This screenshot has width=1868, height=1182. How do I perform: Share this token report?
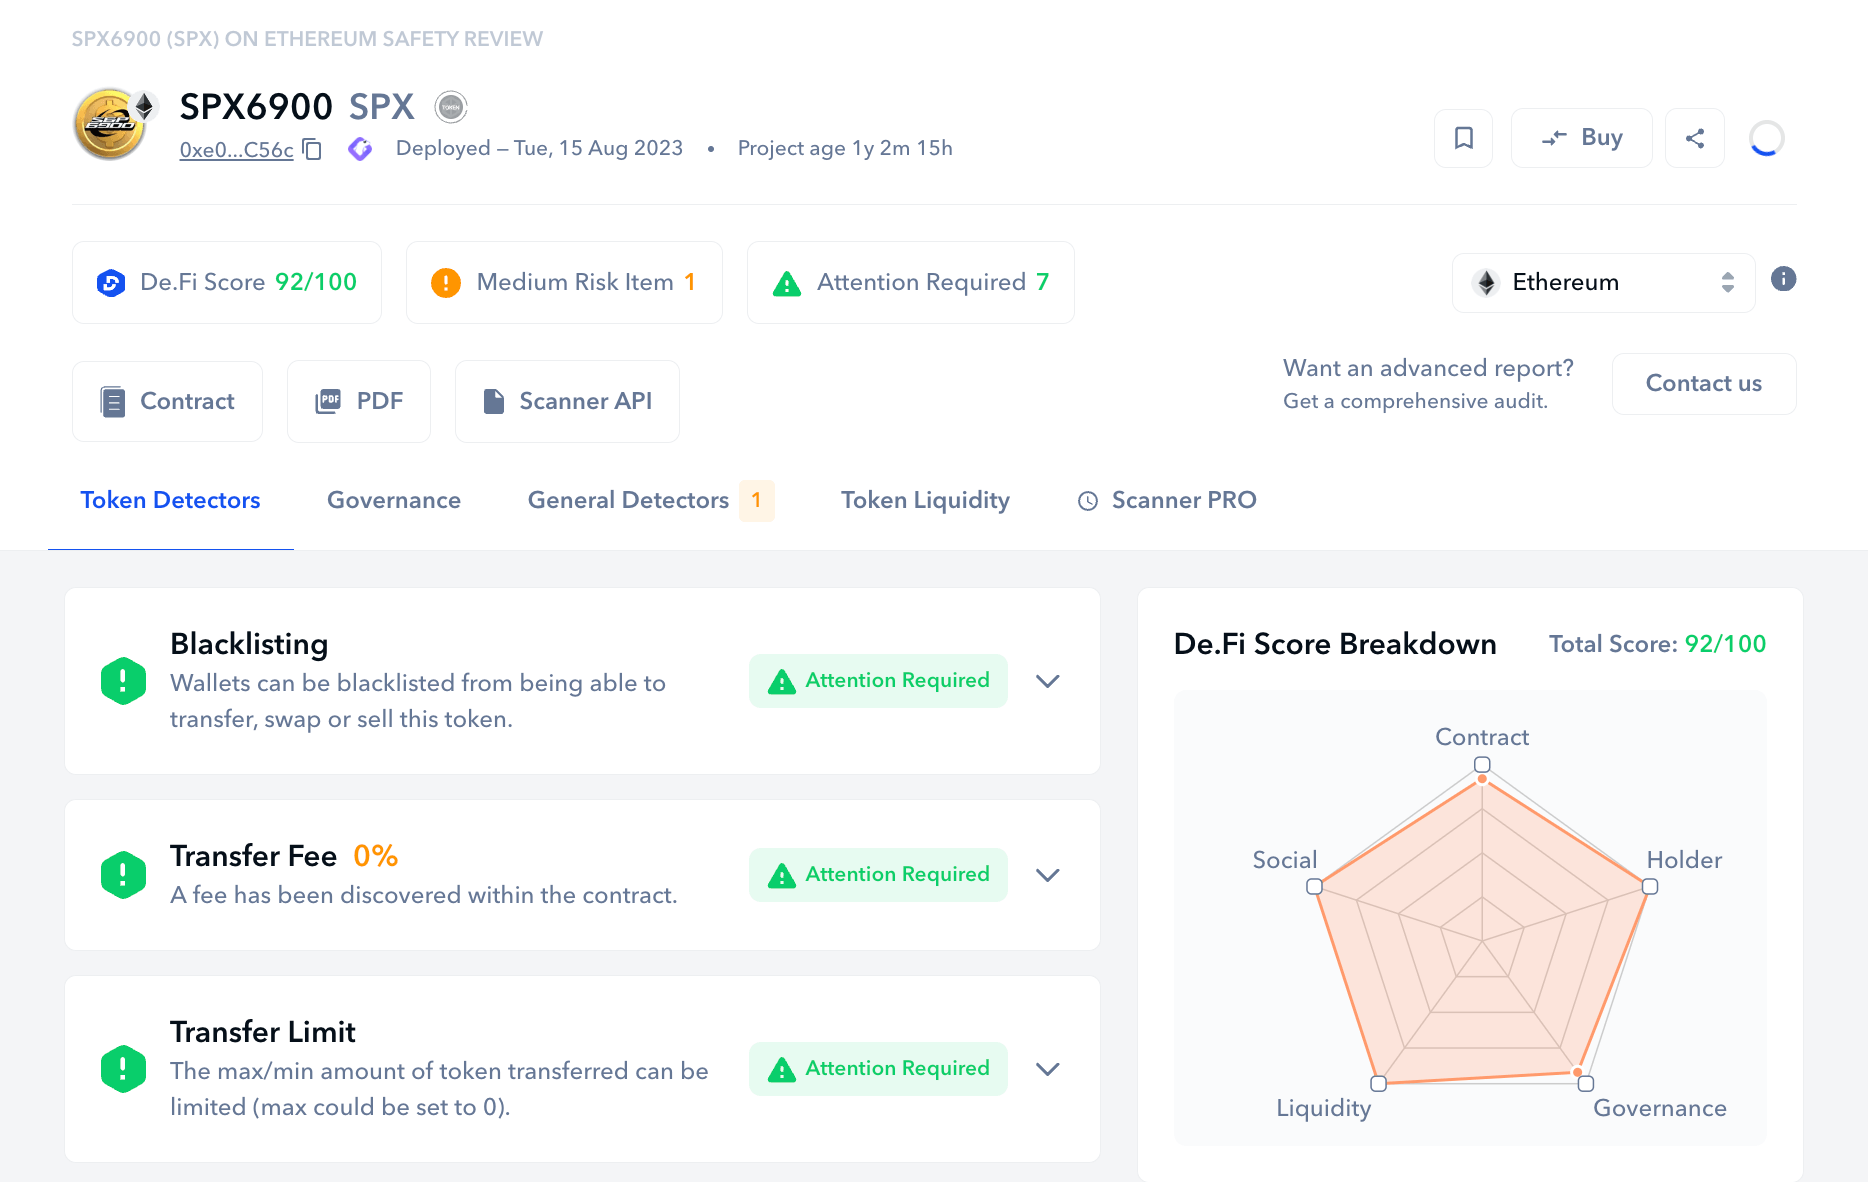tap(1695, 138)
